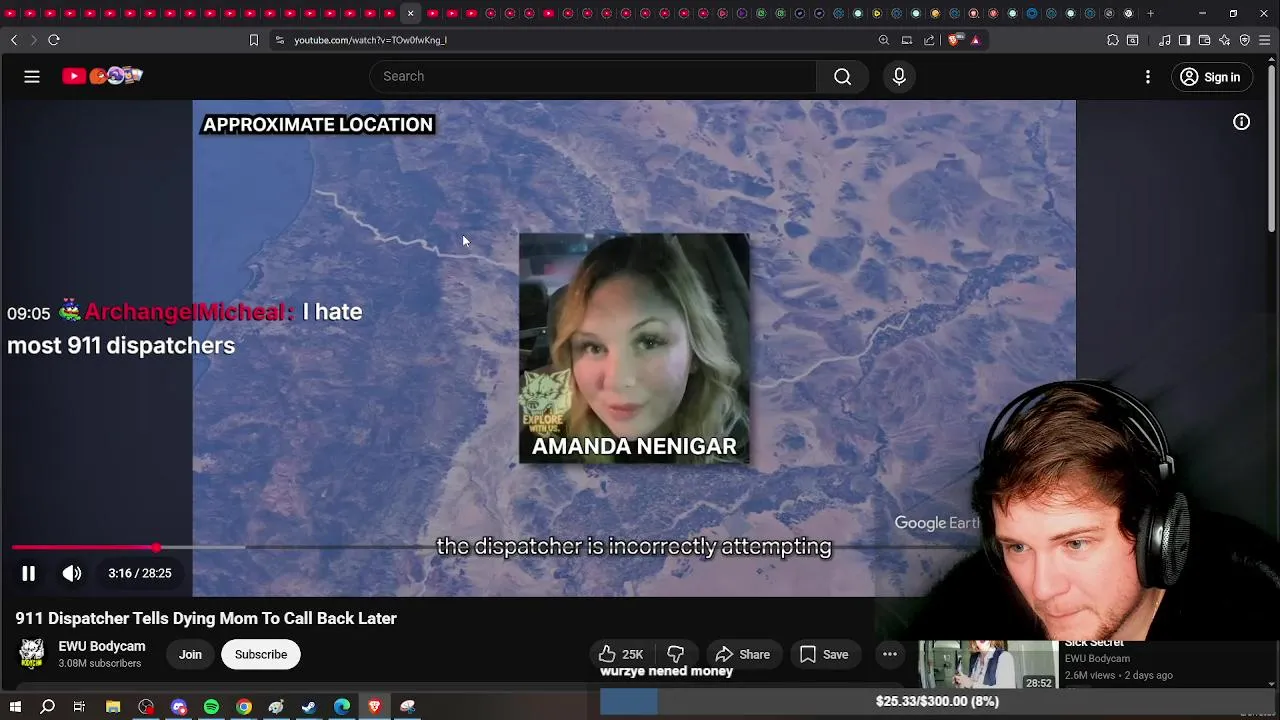Image resolution: width=1280 pixels, height=720 pixels.
Task: Open the Share dialog
Action: 743,654
